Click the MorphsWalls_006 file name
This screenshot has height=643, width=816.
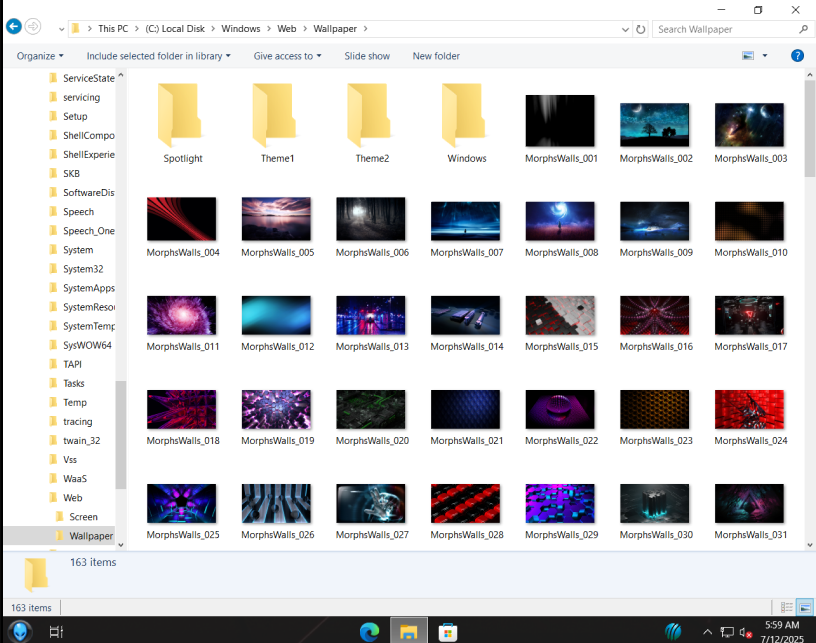[x=372, y=252]
